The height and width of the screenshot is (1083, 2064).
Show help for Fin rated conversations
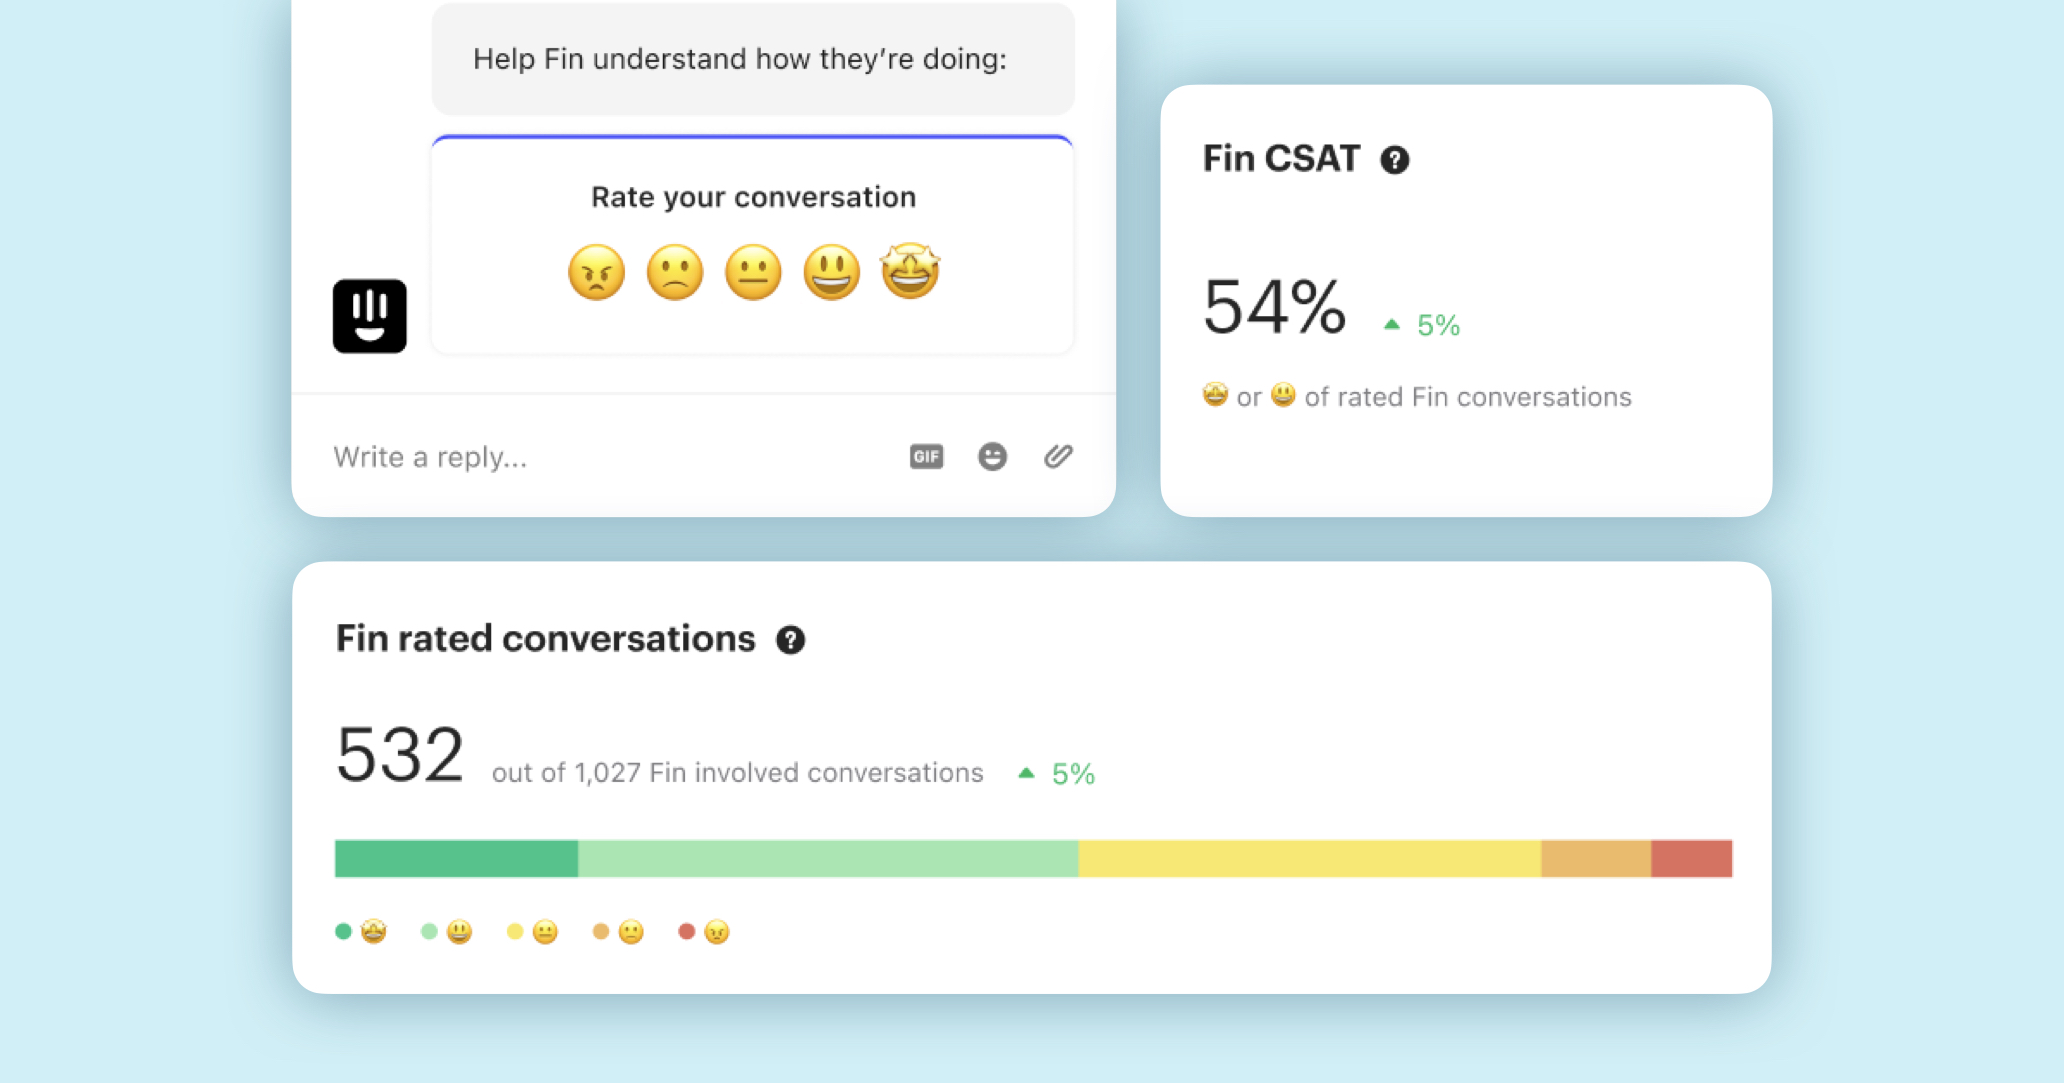pyautogui.click(x=790, y=640)
